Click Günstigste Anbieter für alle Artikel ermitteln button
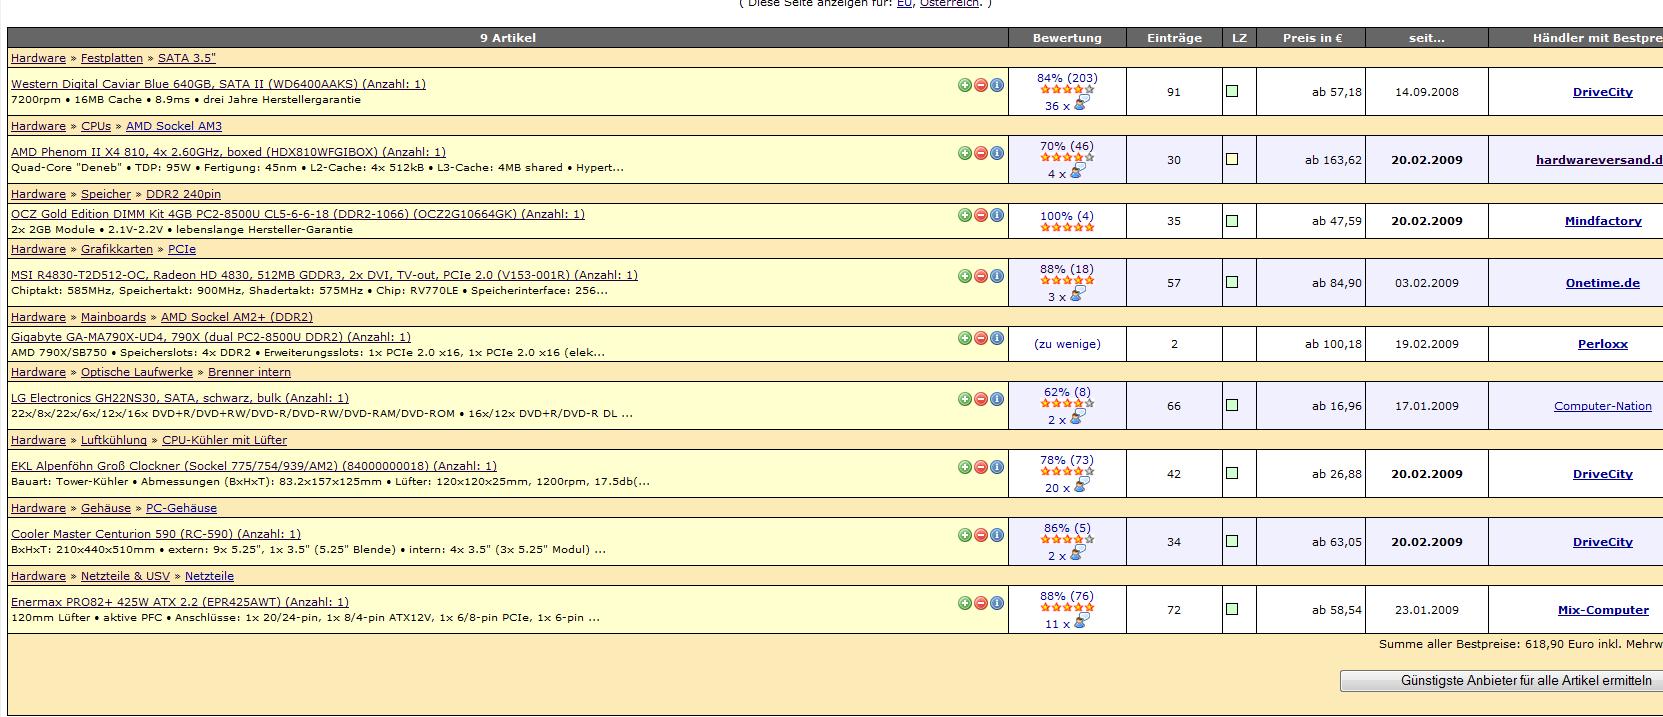Screen dimensions: 1663x717 pyautogui.click(x=1501, y=681)
